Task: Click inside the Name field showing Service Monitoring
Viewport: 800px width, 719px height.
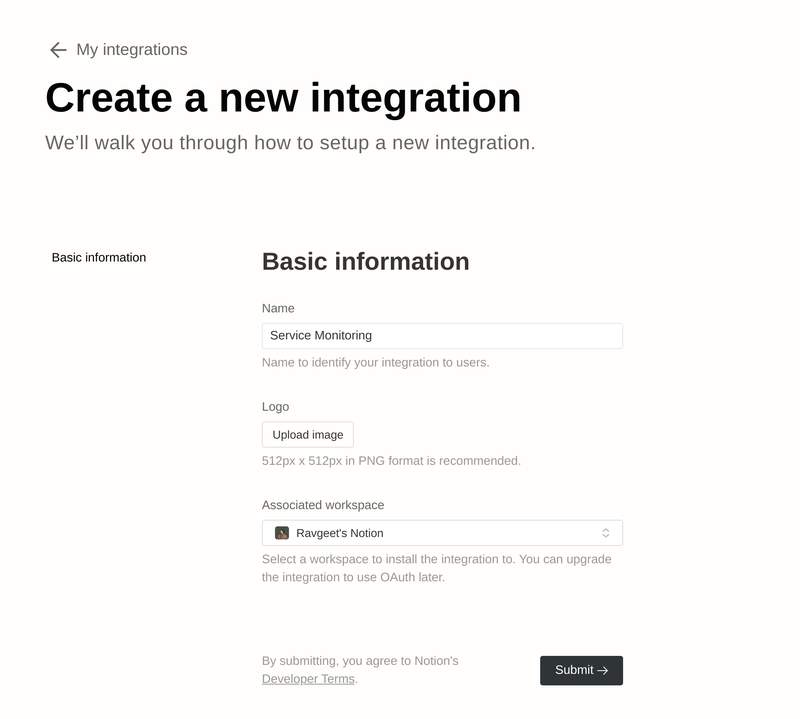Action: (443, 336)
